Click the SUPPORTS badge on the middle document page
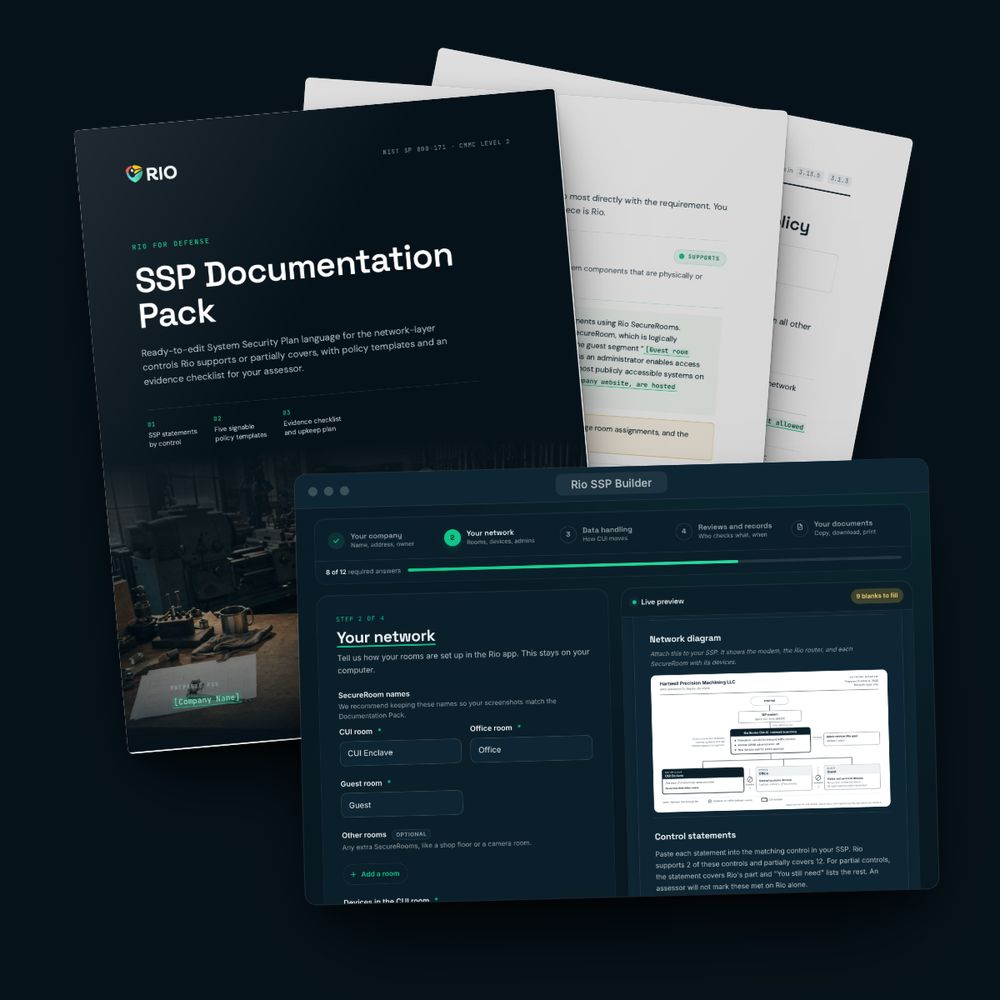The height and width of the screenshot is (1000, 1000). pyautogui.click(x=700, y=258)
